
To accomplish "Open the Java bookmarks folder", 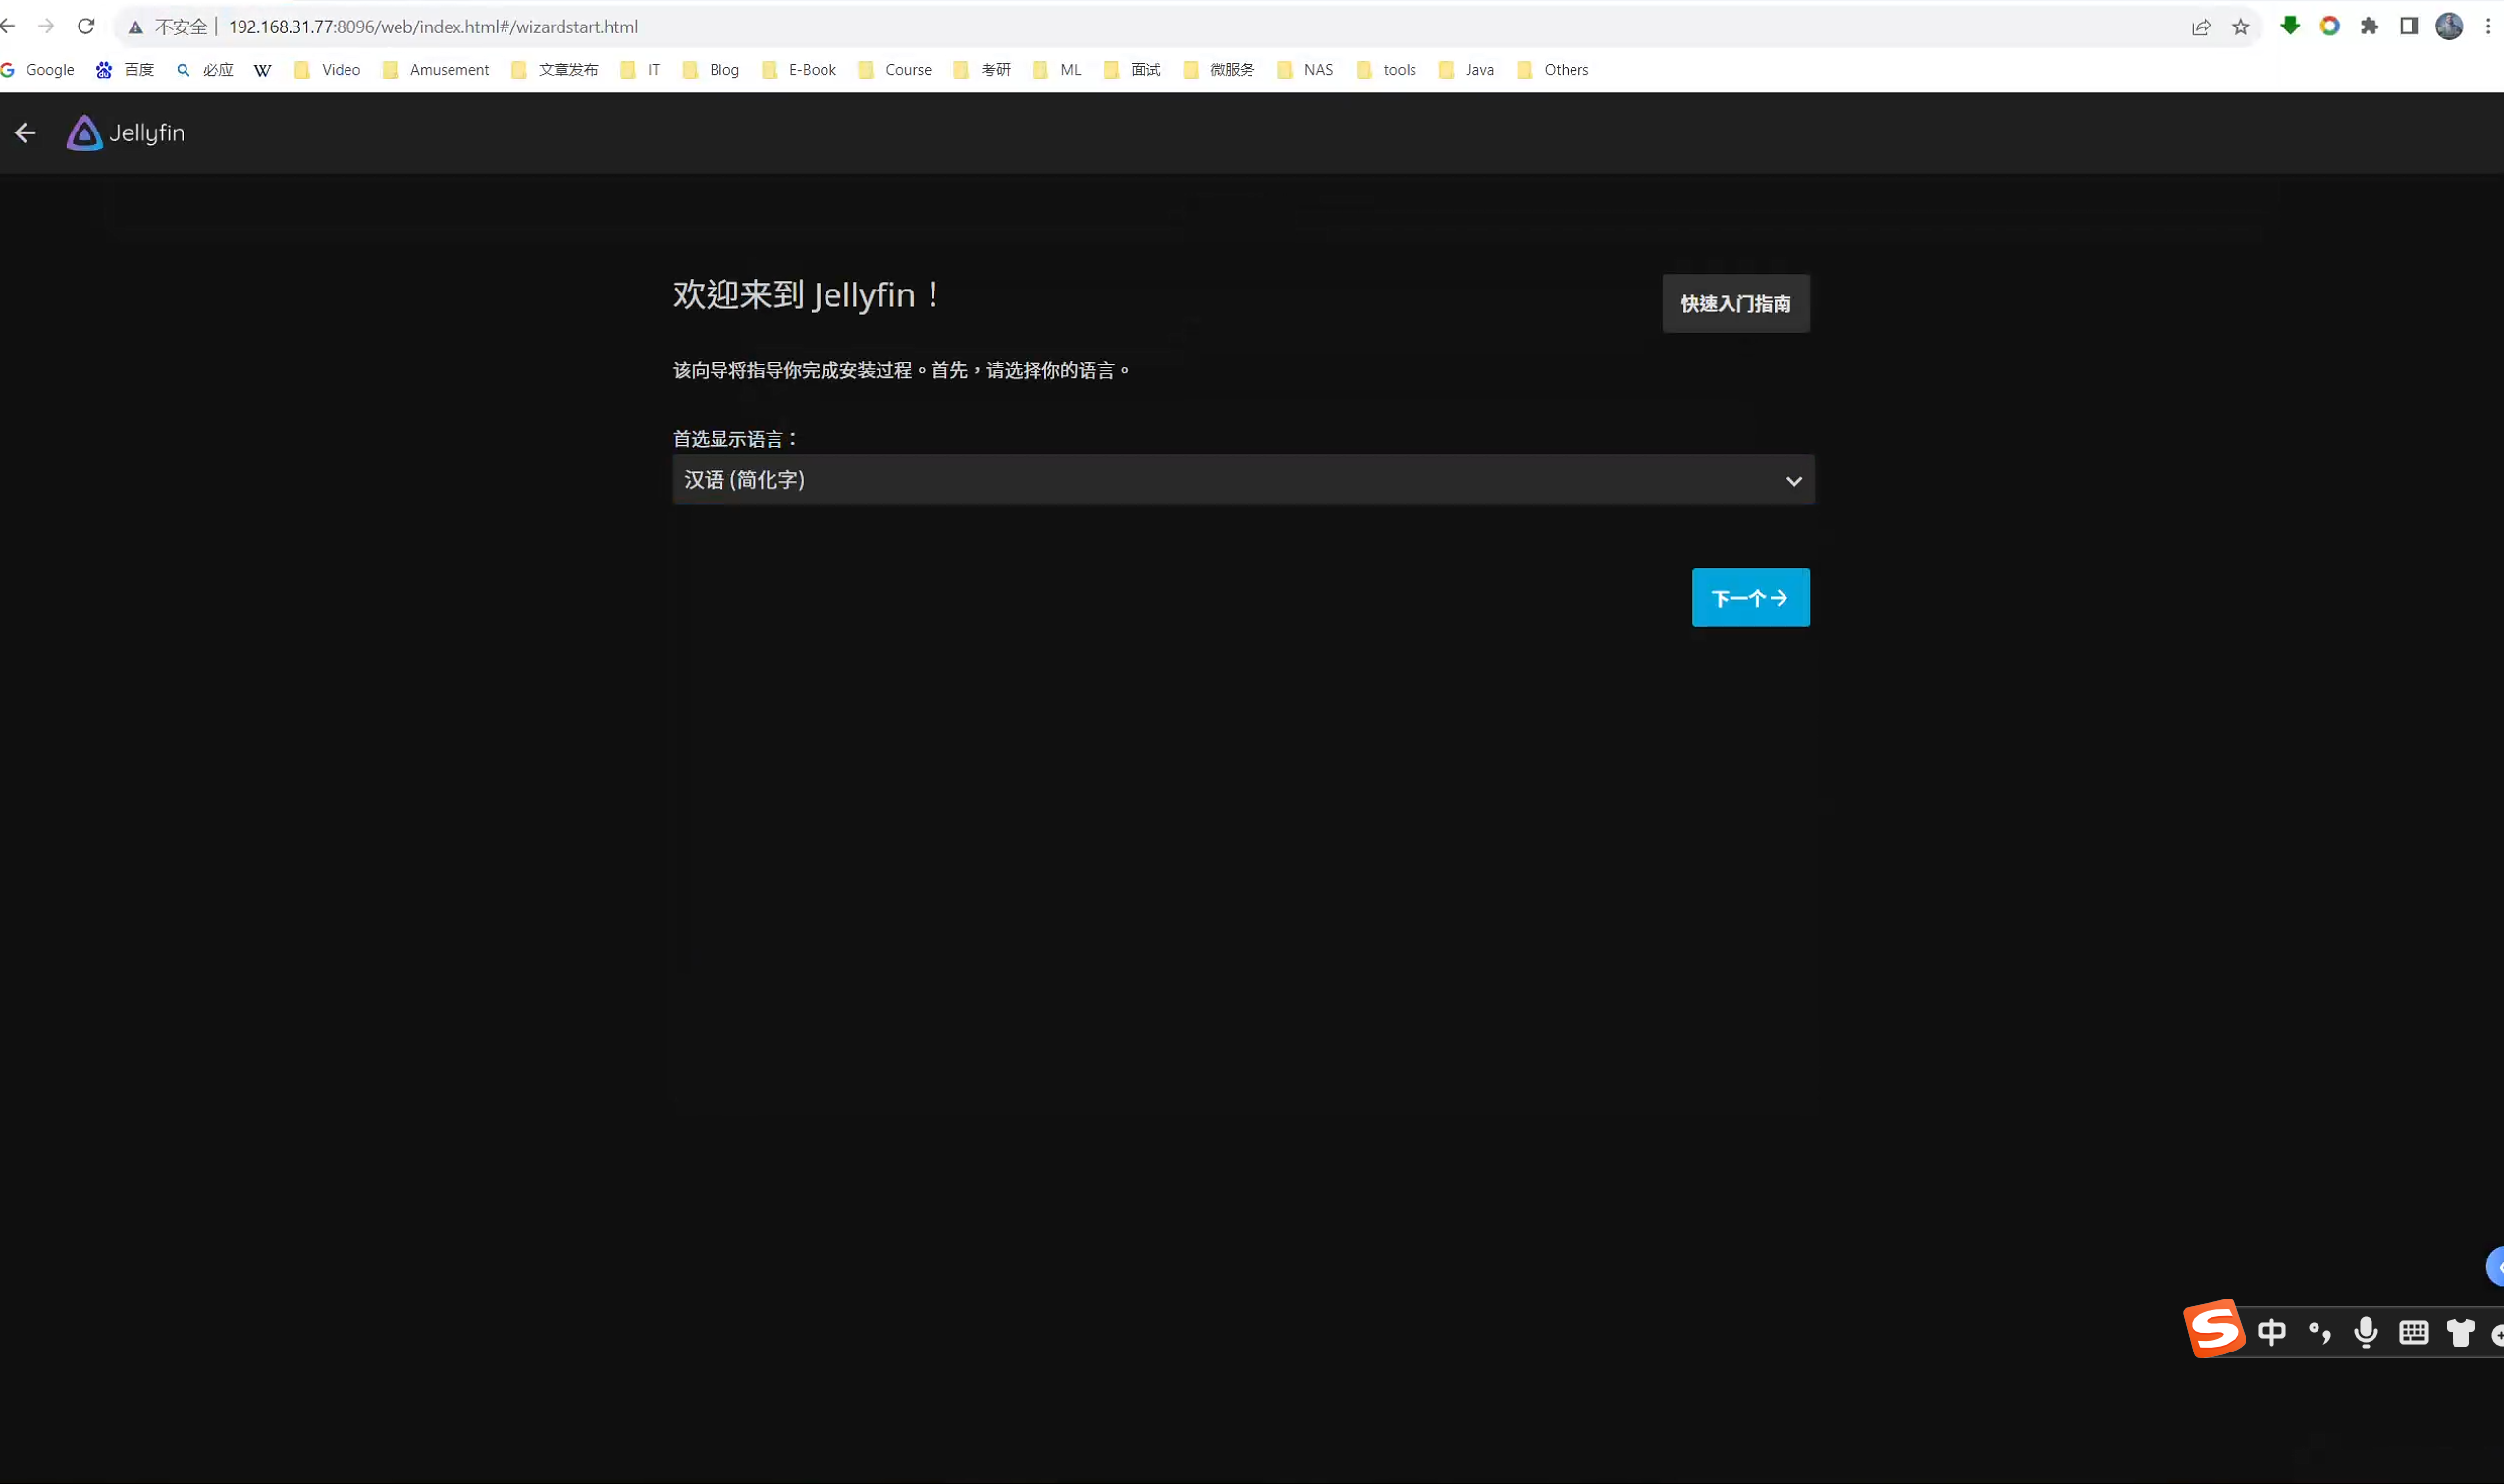I will (1466, 70).
